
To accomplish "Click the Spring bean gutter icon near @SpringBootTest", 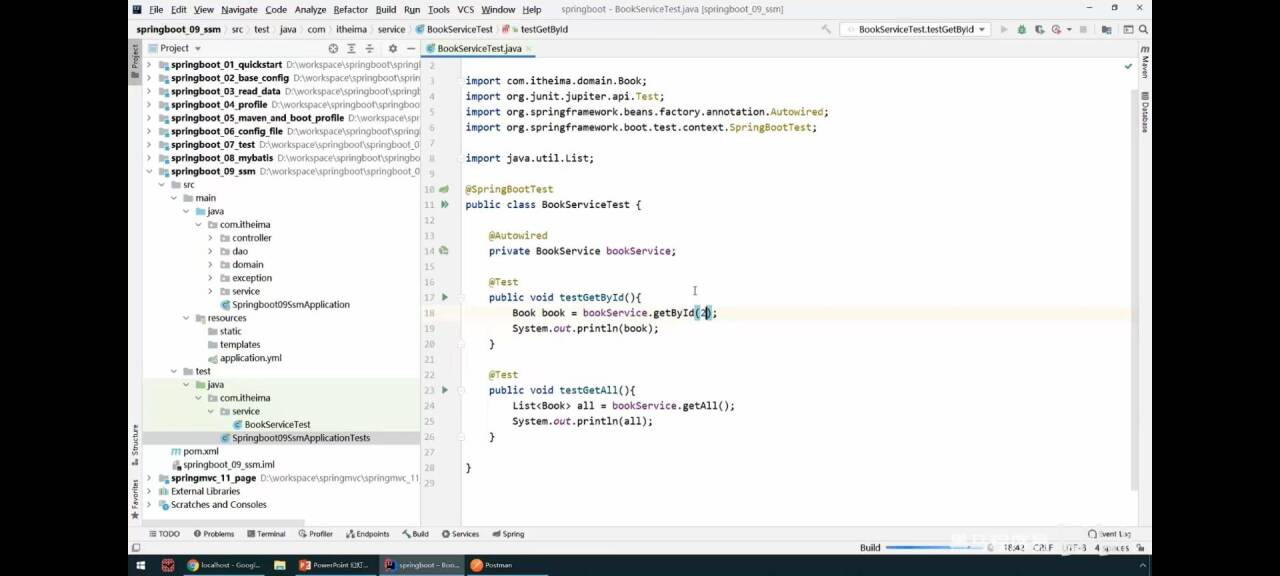I will (x=444, y=189).
